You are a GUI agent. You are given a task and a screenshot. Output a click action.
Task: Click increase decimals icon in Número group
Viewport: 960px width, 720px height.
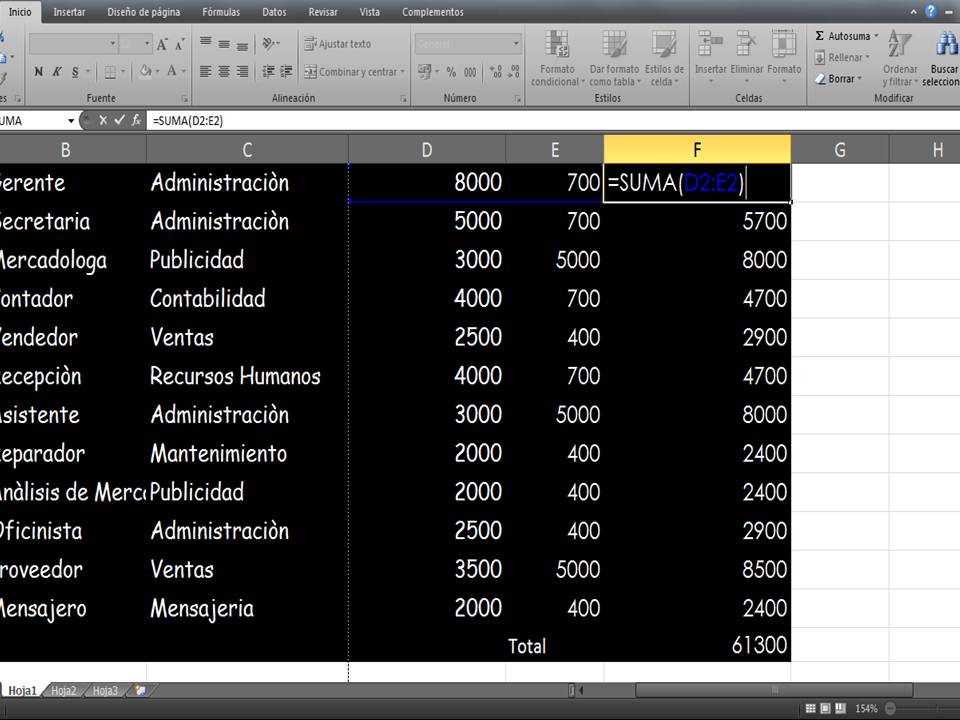pyautogui.click(x=497, y=72)
